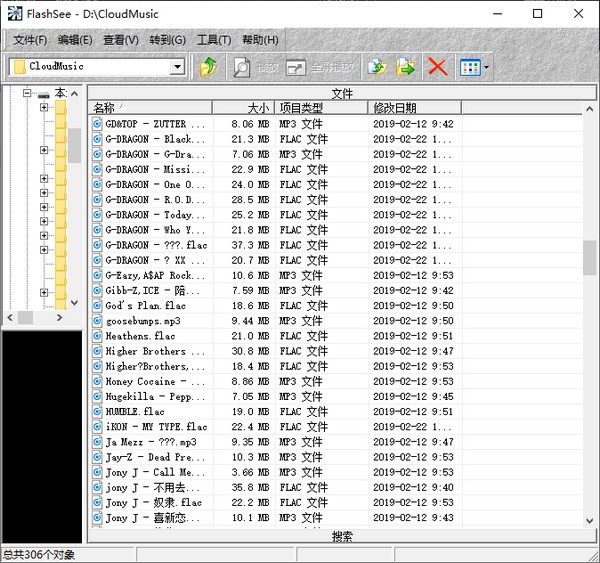Click the magnifier preview icon in toolbar
The image size is (600, 563).
pos(241,67)
